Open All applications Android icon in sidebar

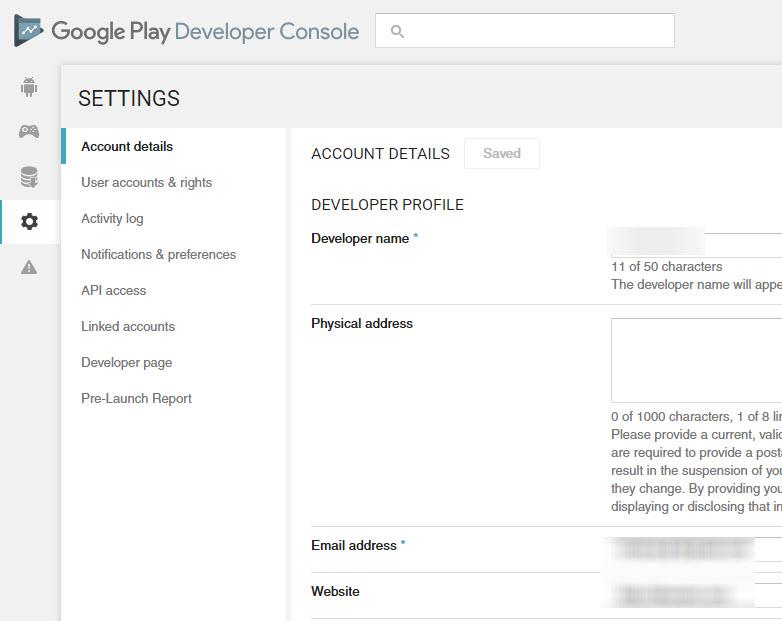(29, 87)
